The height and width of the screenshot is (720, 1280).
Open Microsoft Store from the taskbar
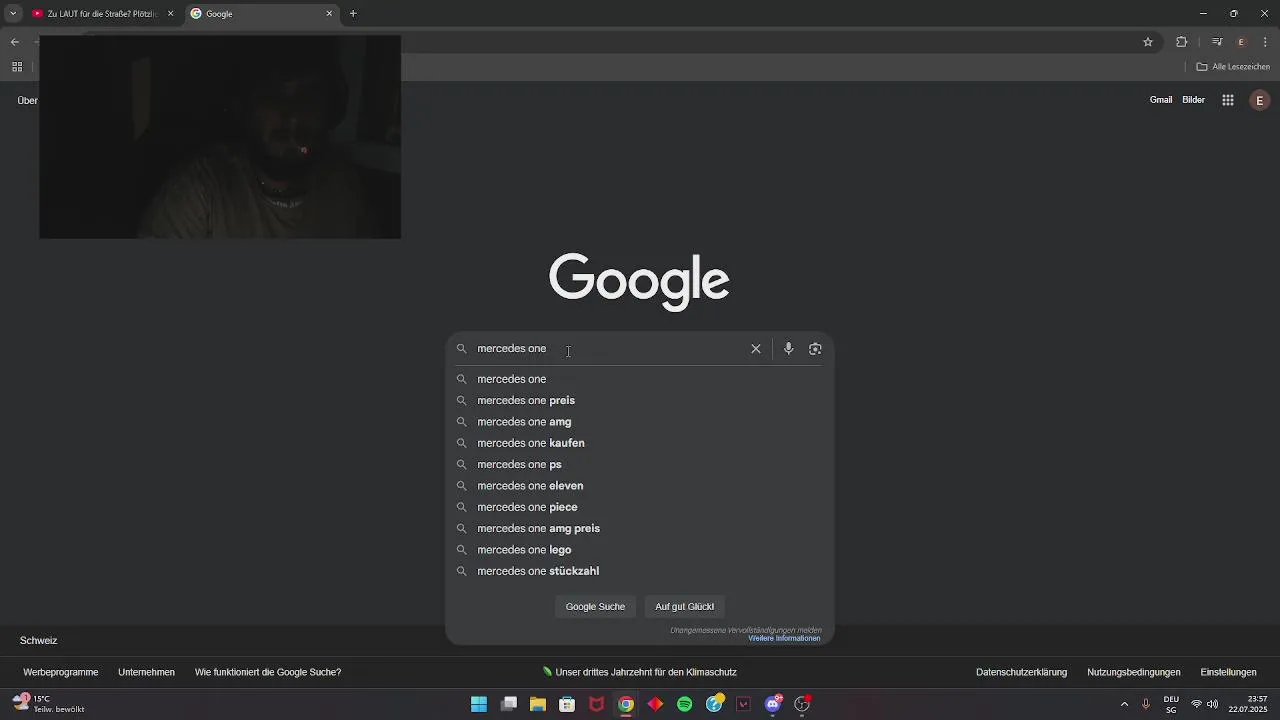coord(567,704)
